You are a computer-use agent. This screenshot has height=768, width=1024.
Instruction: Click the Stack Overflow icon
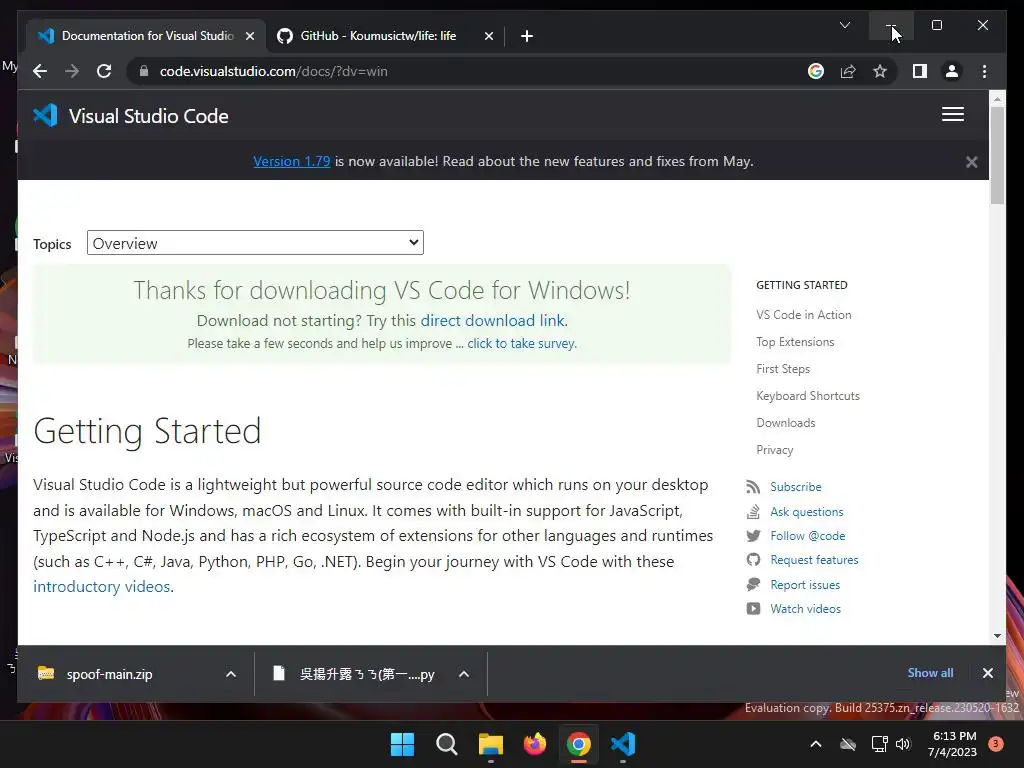(x=753, y=511)
